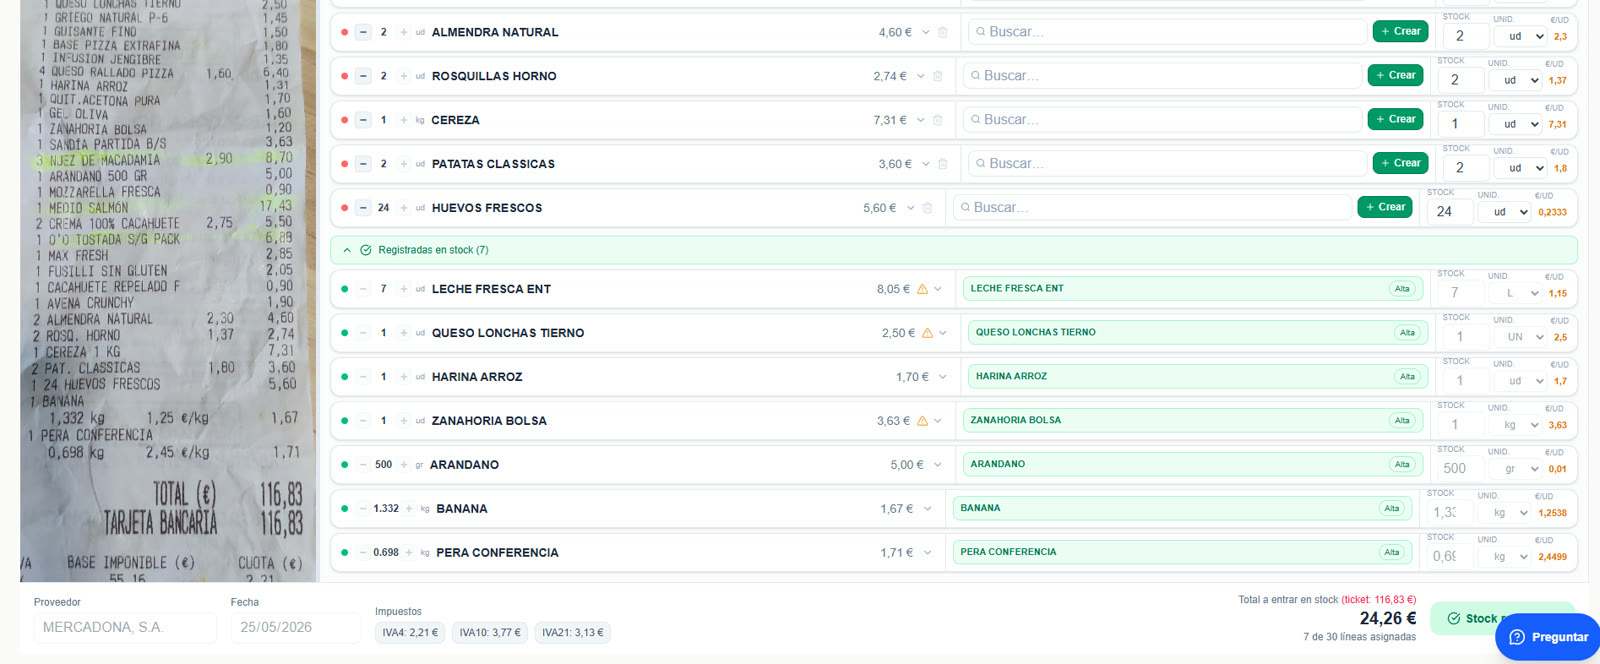1600x664 pixels.
Task: Click matched product LECHE FRESCA ENT field
Action: (x=1195, y=288)
